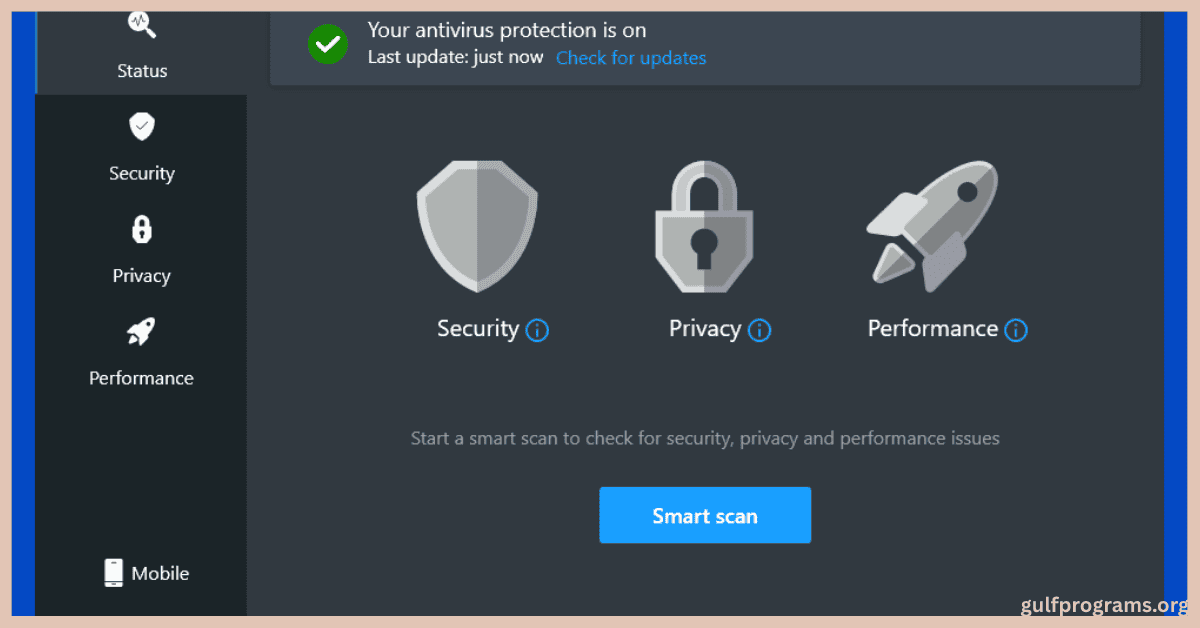The image size is (1200, 628).
Task: Click the Status magnifier icon in sidebar
Action: coord(141,24)
